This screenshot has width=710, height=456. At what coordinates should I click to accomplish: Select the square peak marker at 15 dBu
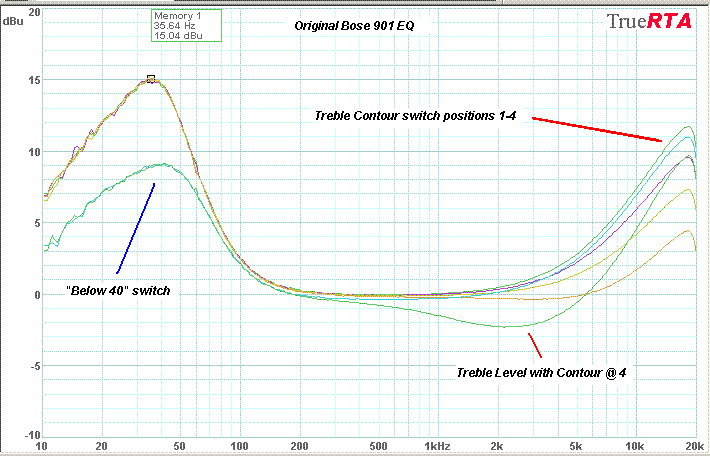click(x=151, y=79)
